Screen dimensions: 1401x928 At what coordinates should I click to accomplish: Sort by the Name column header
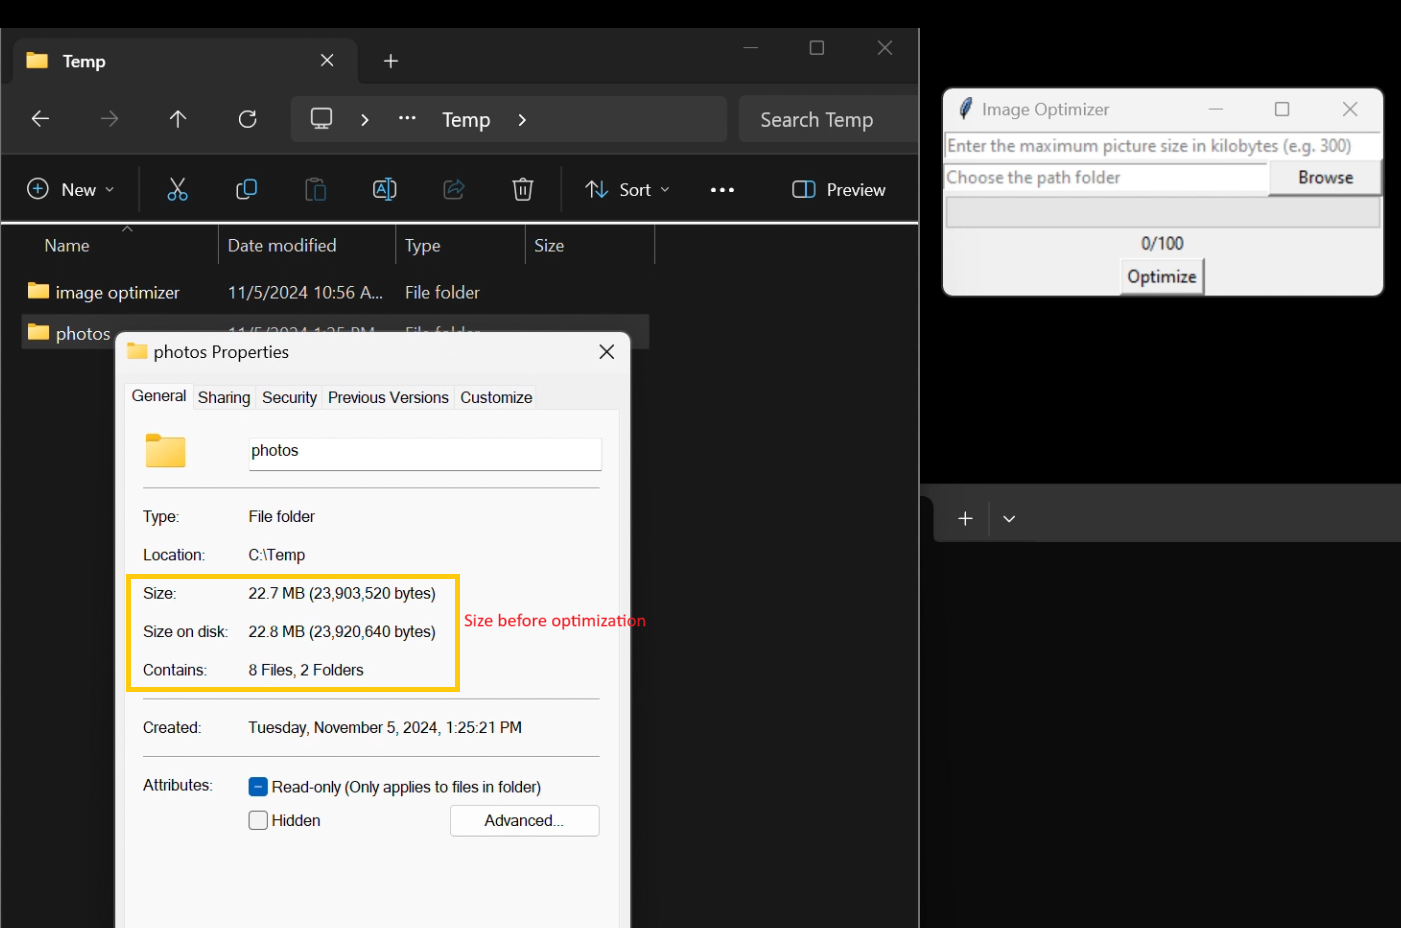point(67,246)
